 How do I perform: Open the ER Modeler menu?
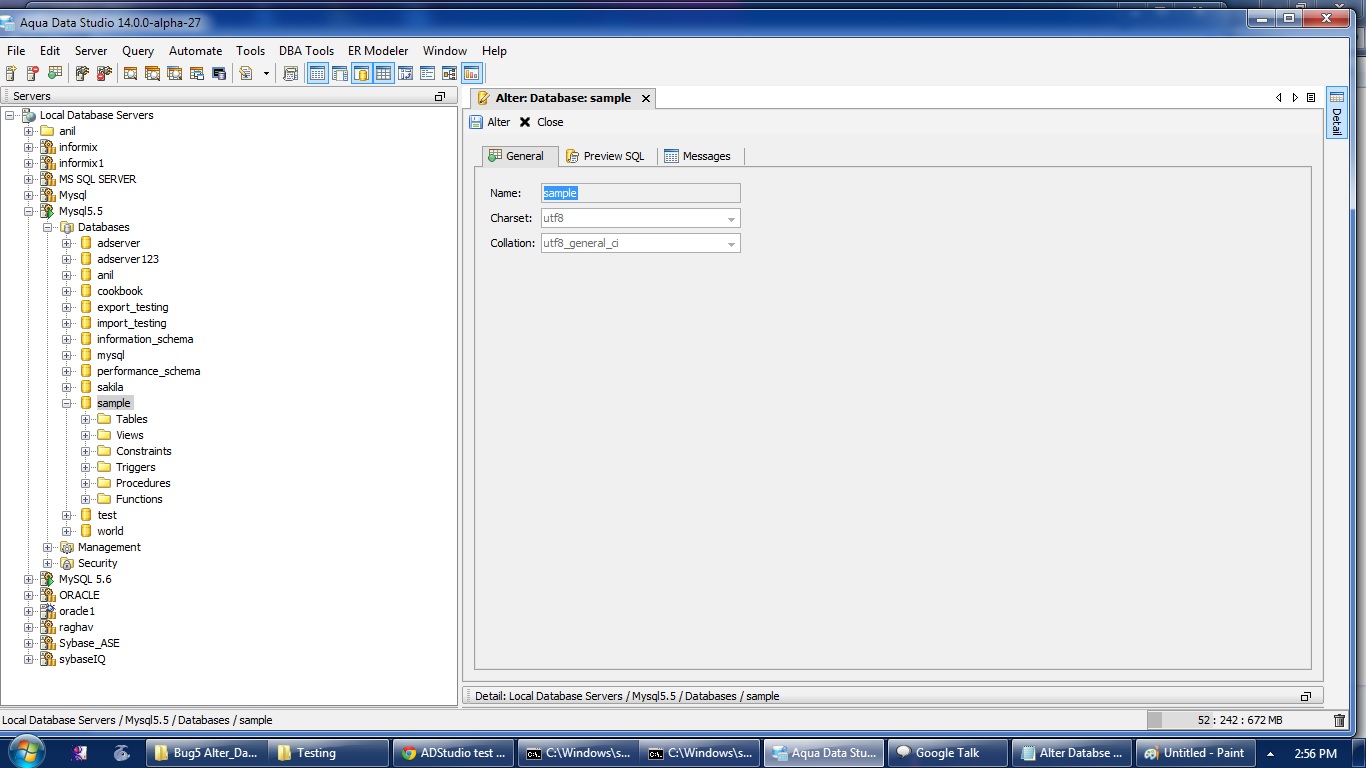point(378,51)
